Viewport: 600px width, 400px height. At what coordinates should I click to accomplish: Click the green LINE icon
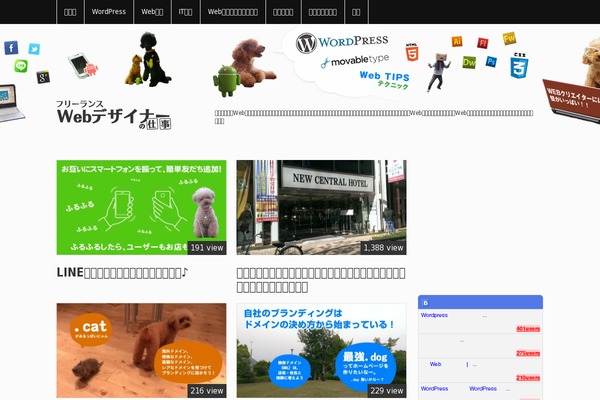(x=21, y=66)
